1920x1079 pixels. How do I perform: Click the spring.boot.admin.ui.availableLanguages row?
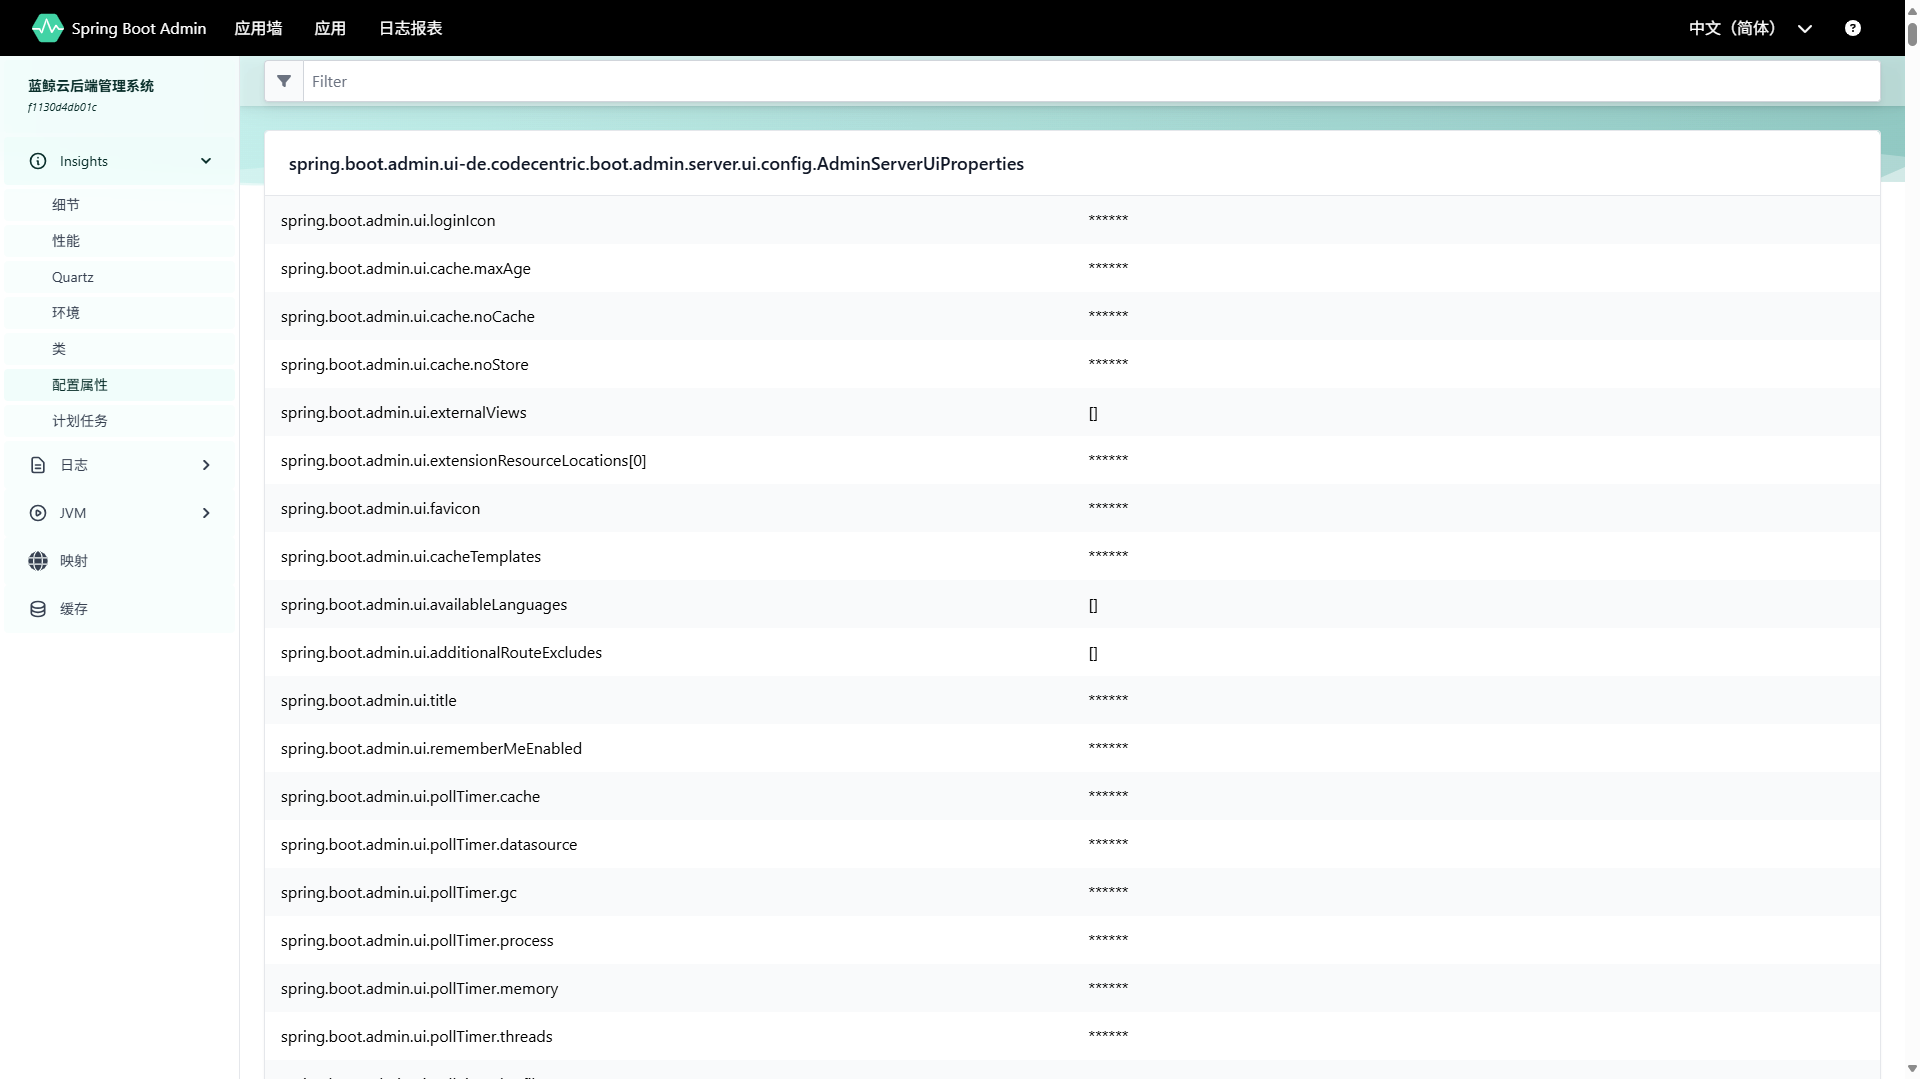[1072, 604]
